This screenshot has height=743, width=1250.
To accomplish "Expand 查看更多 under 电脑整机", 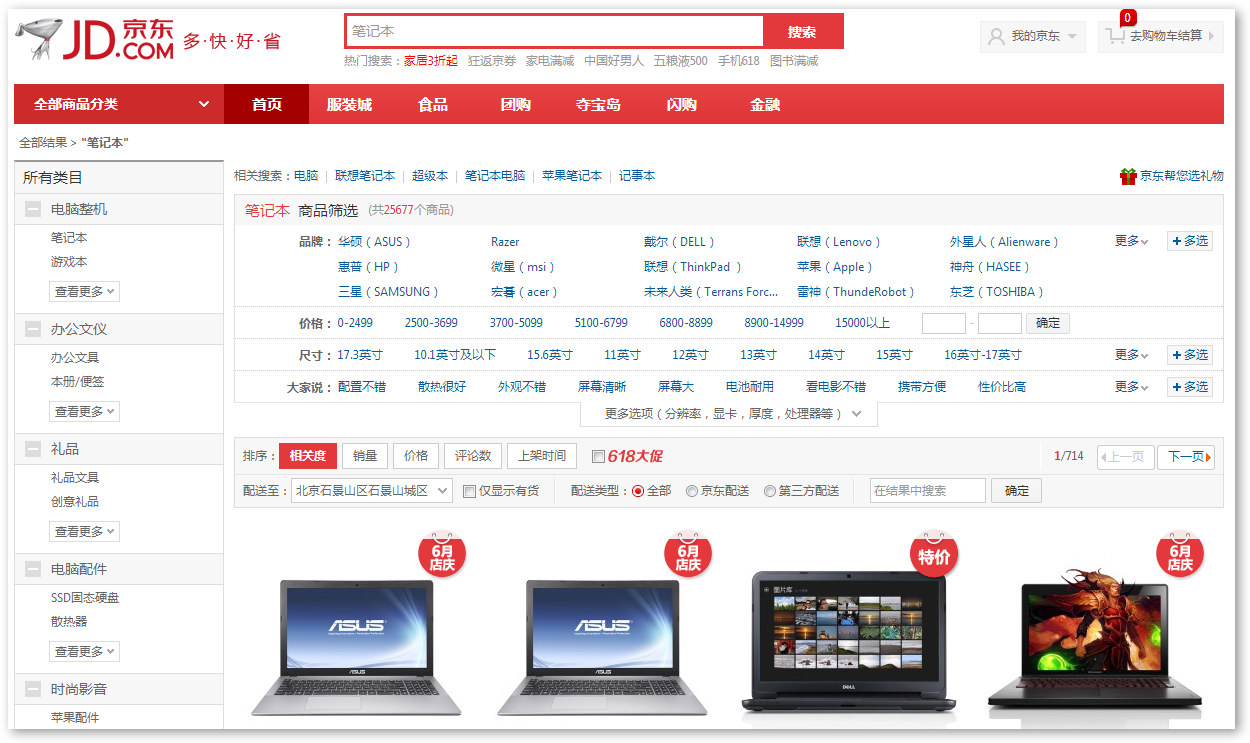I will pyautogui.click(x=84, y=291).
